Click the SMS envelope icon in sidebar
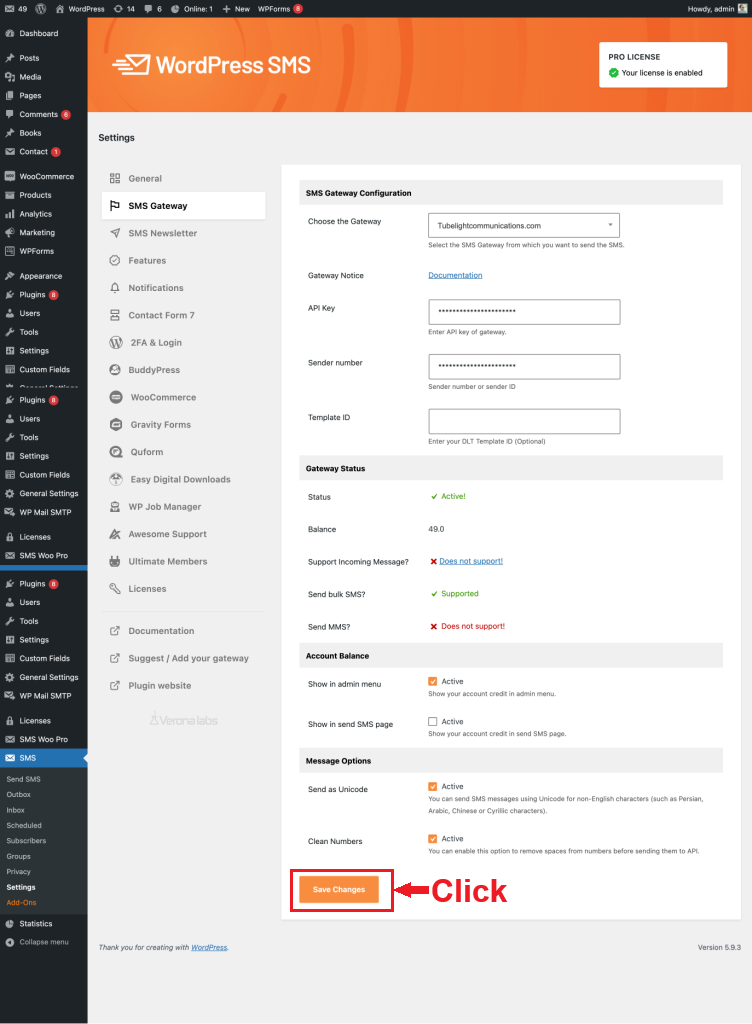The image size is (752, 1024). pos(10,758)
